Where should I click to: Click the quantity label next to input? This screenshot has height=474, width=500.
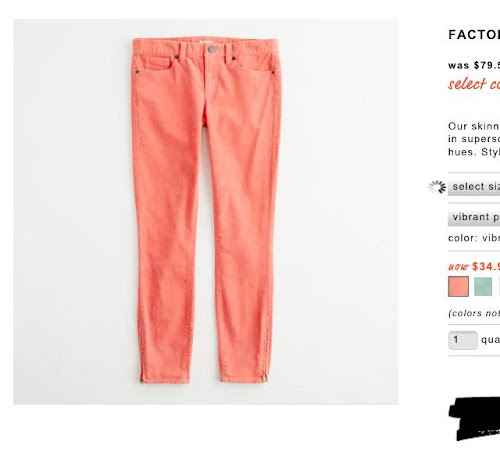[490, 340]
